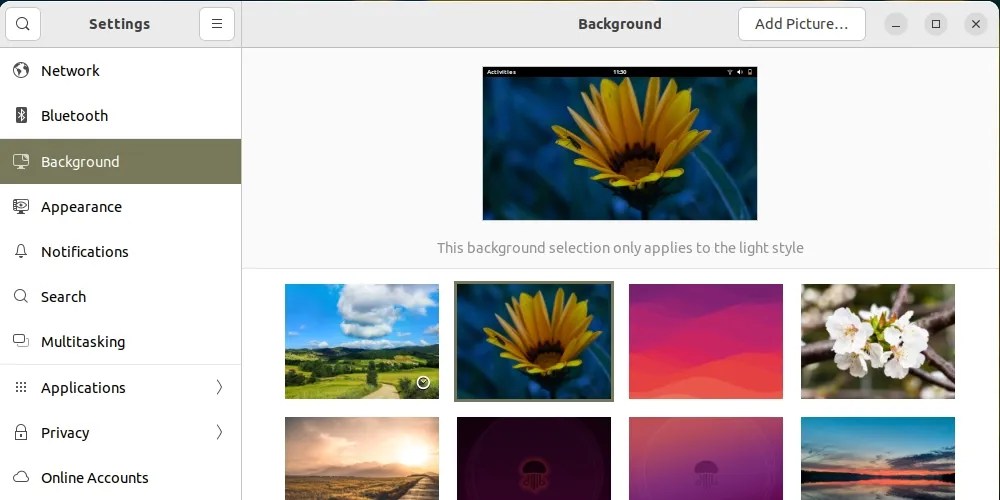
Task: Click the large current background preview
Action: click(x=620, y=143)
